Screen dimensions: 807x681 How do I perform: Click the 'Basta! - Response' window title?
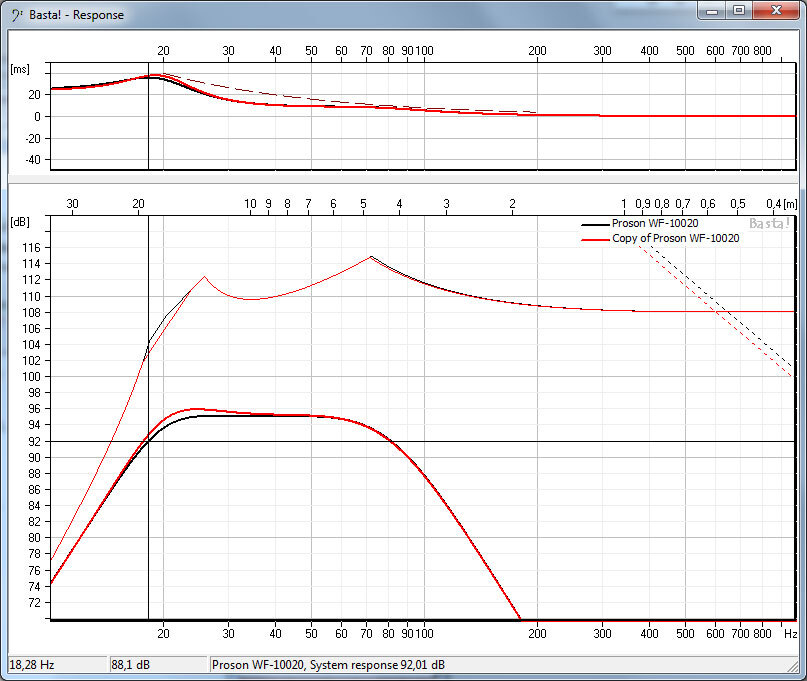click(x=76, y=15)
